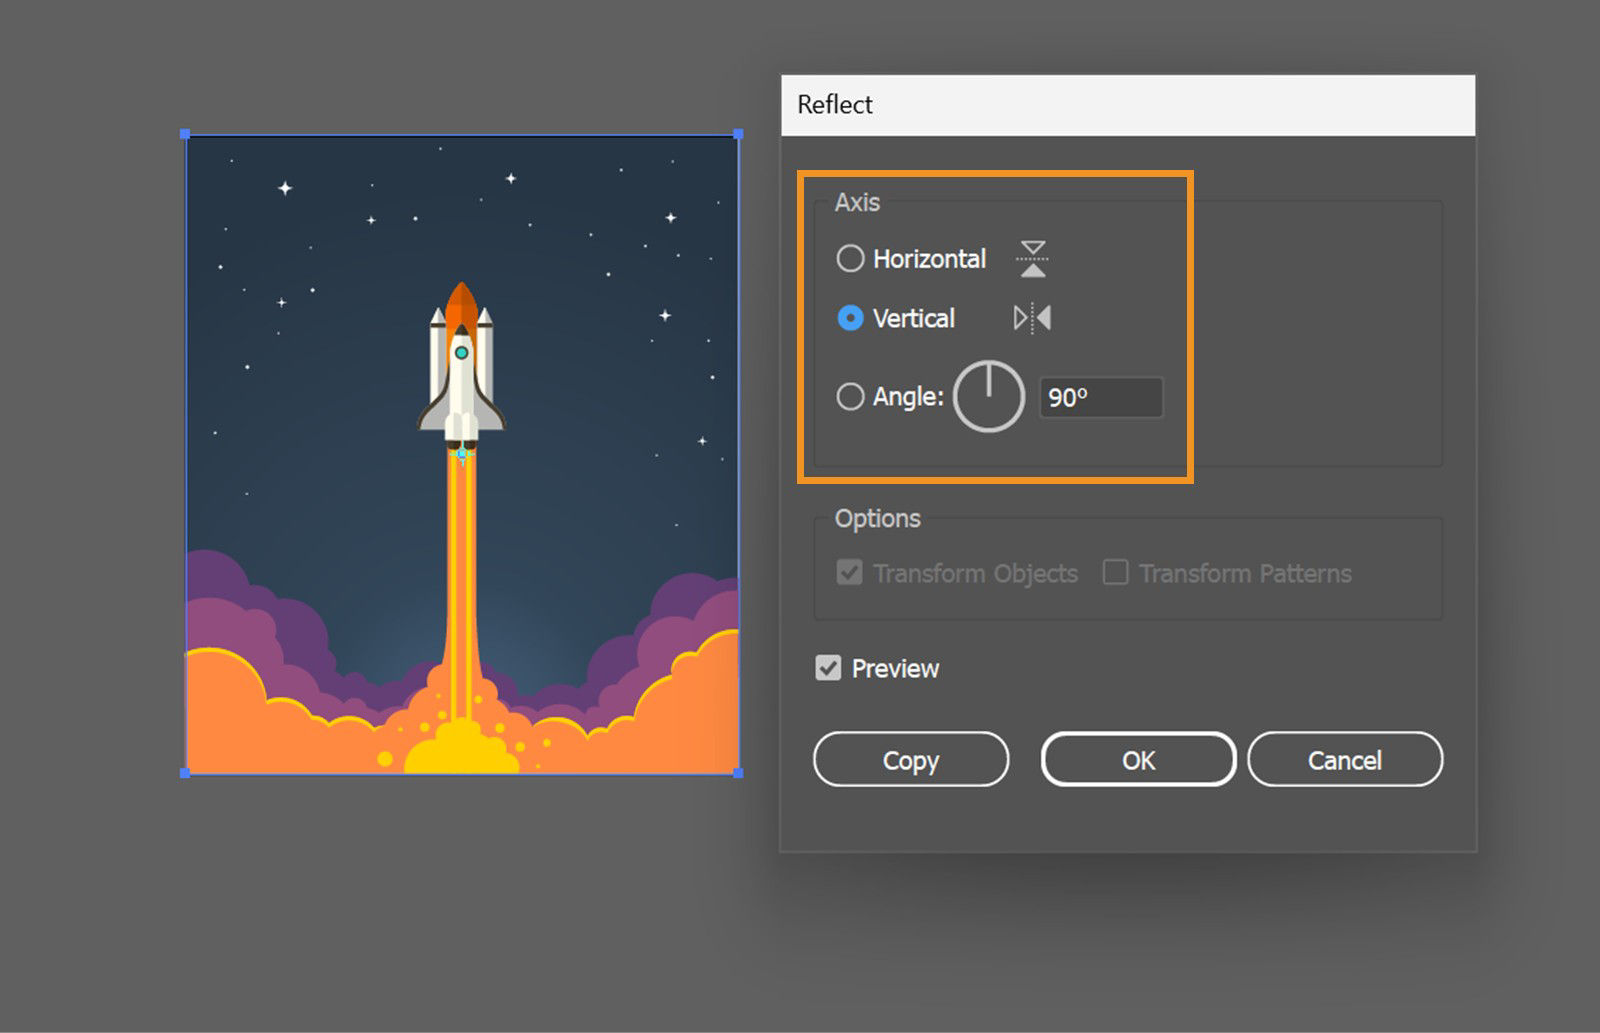Click the Reflect dialog title text

click(x=834, y=104)
